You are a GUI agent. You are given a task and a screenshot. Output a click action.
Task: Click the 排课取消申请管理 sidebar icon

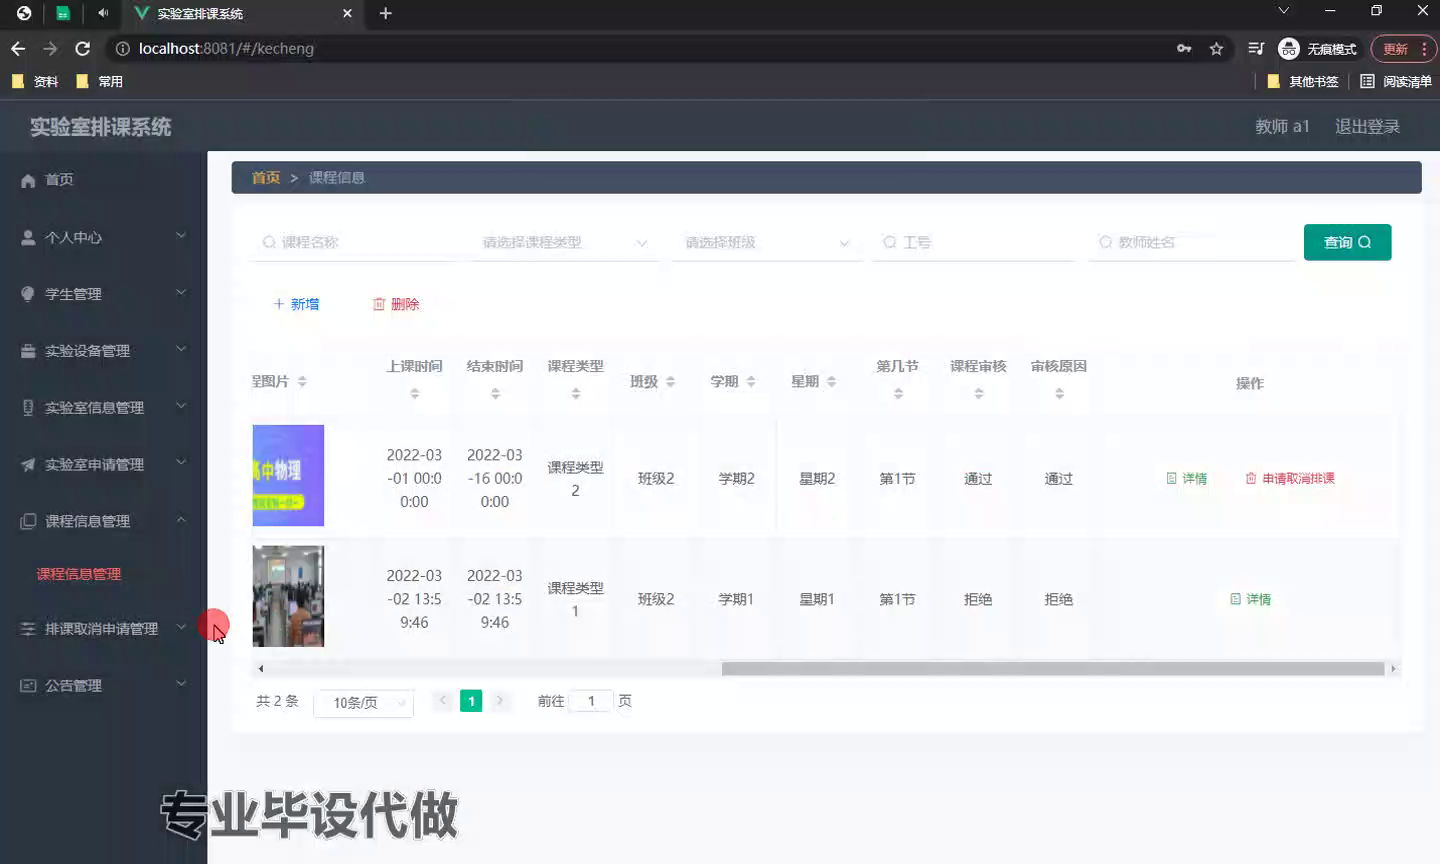point(28,629)
